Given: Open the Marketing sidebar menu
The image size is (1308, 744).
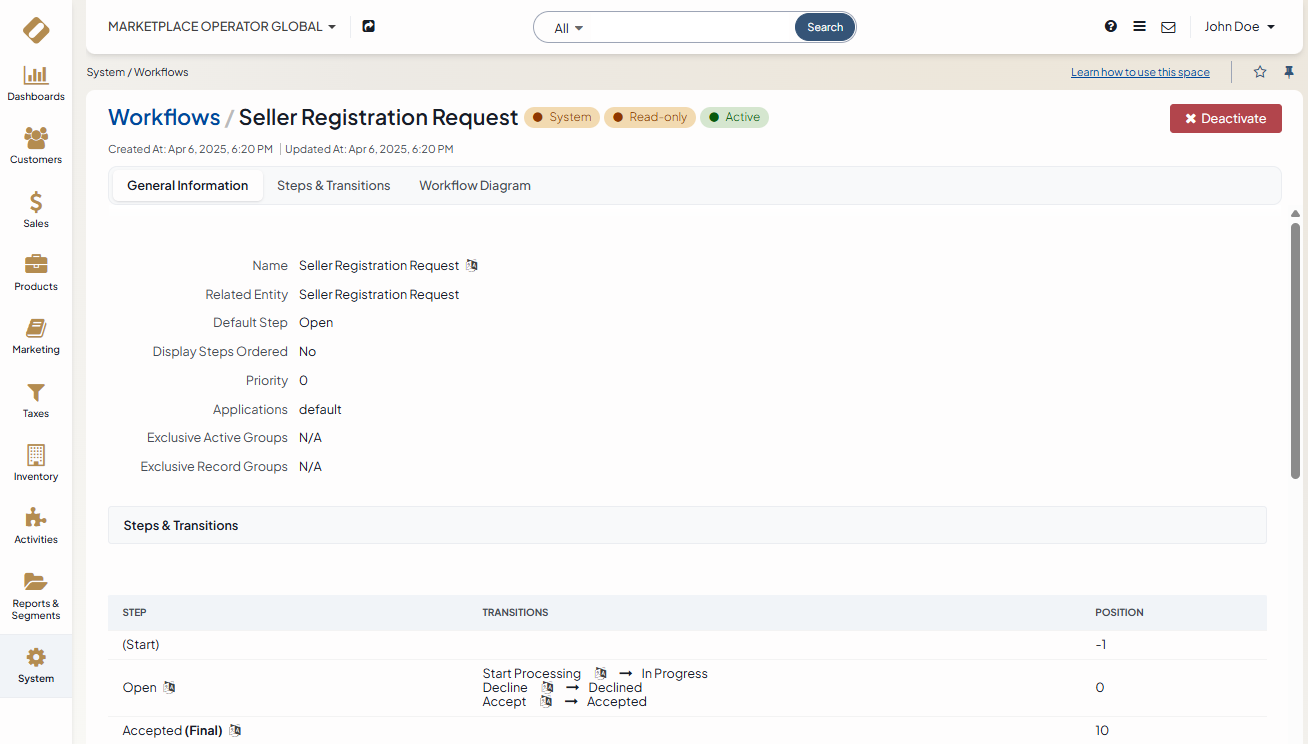Looking at the screenshot, I should pyautogui.click(x=36, y=336).
